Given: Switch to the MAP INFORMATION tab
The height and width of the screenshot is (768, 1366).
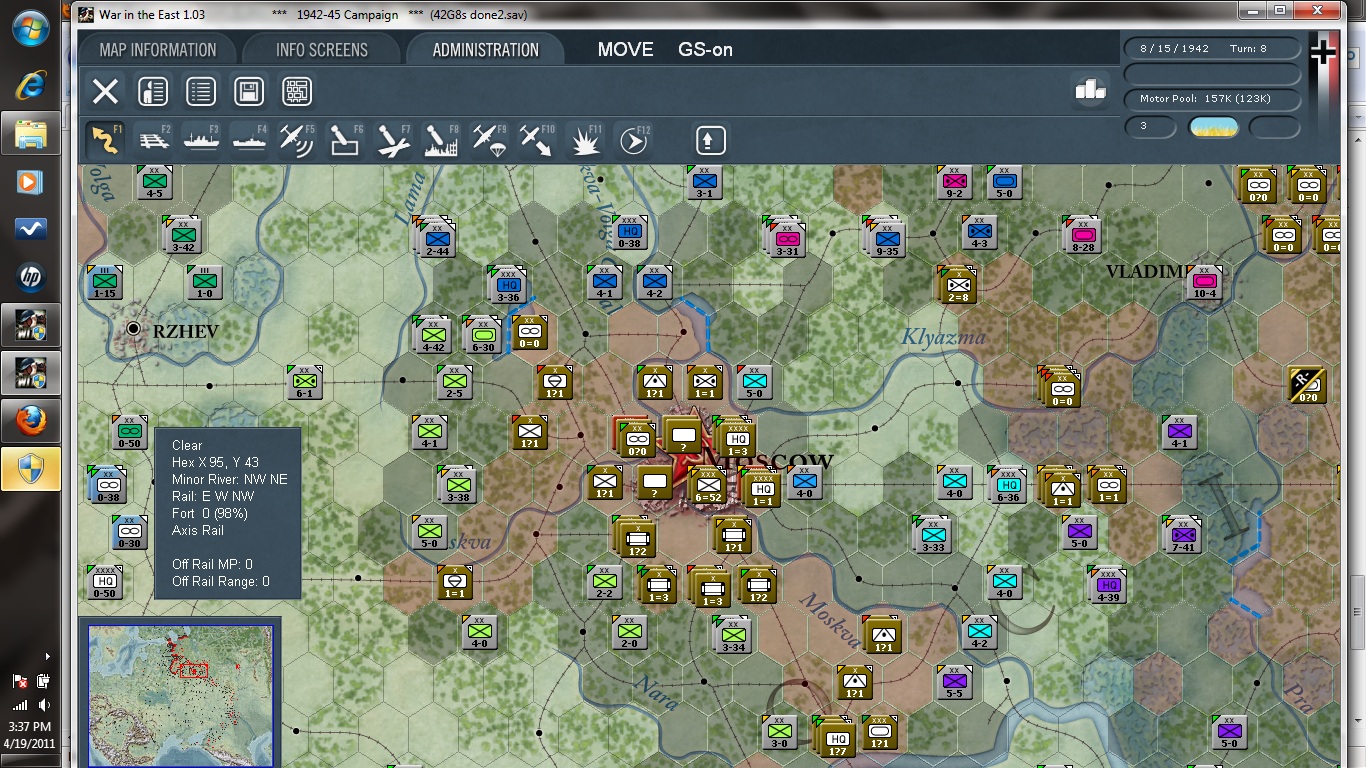Looking at the screenshot, I should [x=158, y=50].
